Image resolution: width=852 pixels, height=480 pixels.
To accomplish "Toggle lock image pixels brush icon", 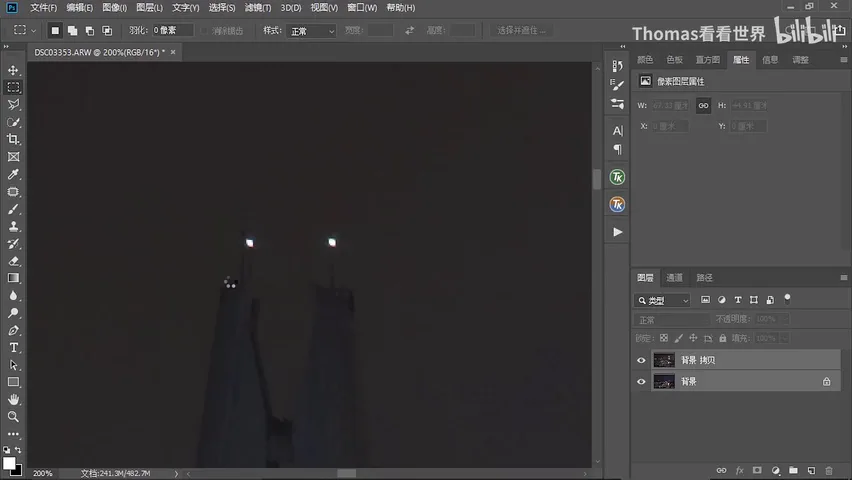I will 679,338.
